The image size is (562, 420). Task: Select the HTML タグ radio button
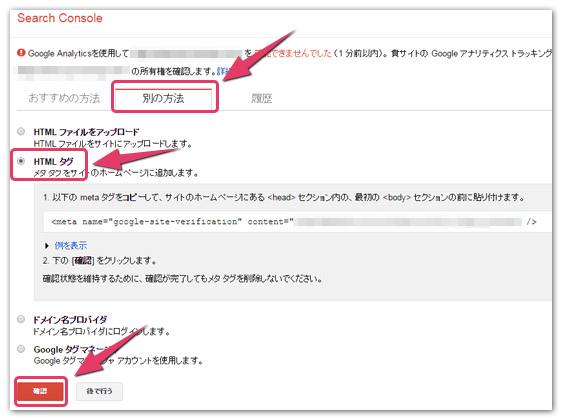tap(21, 161)
